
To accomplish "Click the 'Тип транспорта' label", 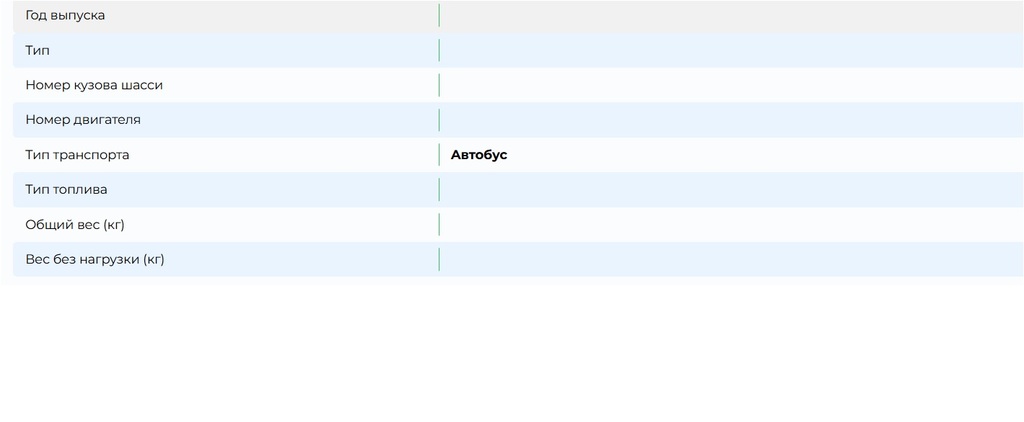I will tap(77, 155).
